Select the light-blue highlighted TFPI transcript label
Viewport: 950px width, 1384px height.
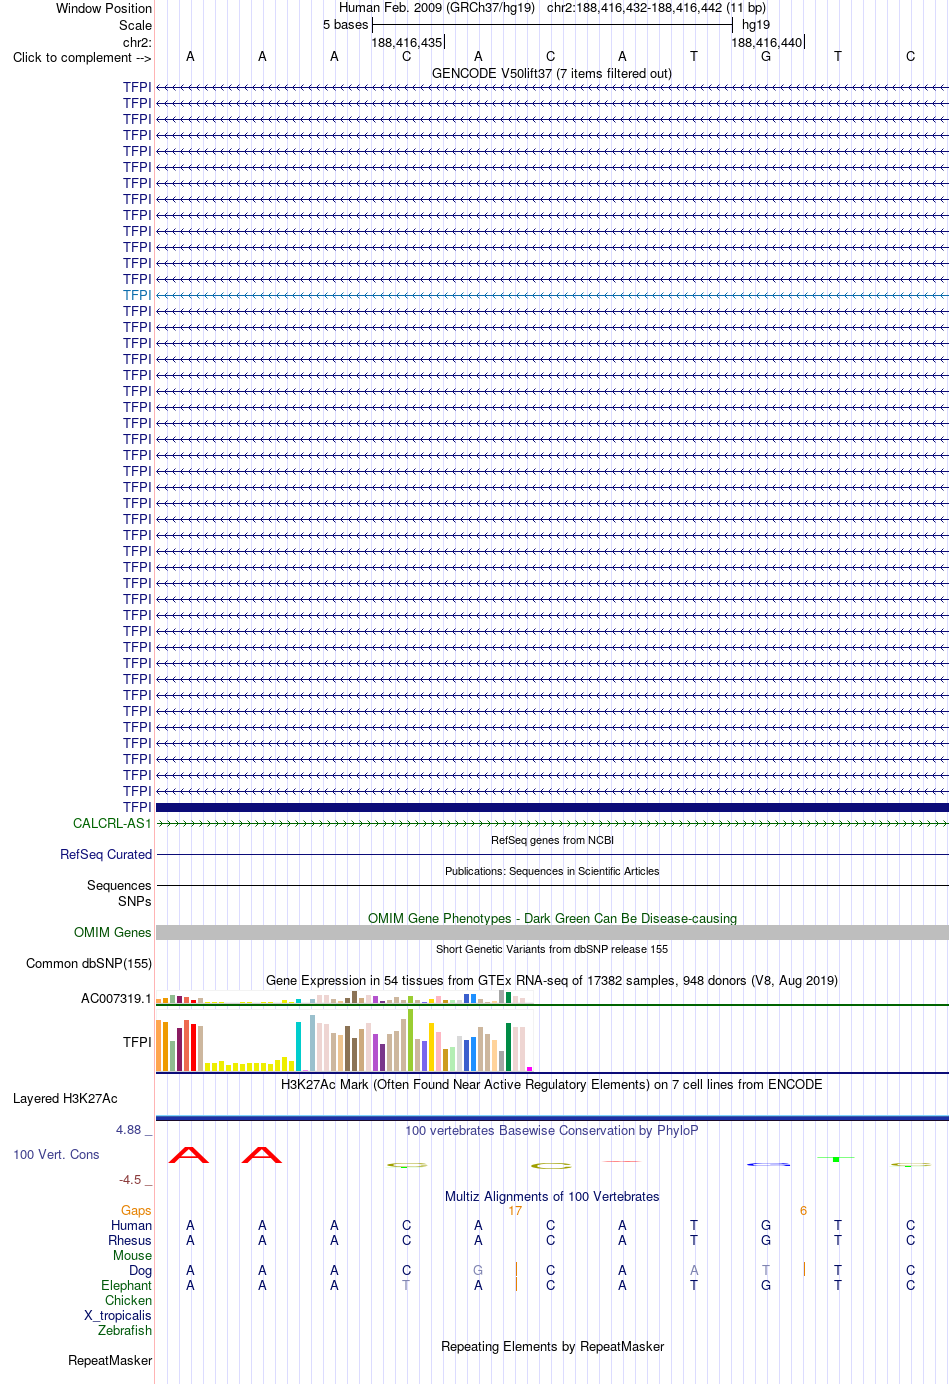point(137,295)
